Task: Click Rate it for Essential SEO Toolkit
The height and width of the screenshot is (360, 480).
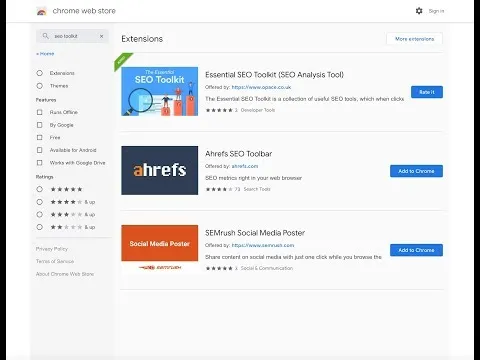Action: 427,92
